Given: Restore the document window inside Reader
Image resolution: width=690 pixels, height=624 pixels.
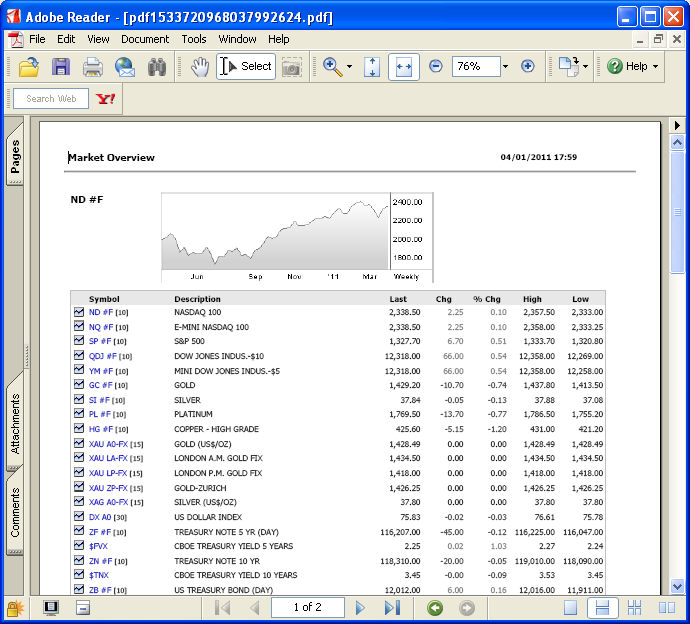Looking at the screenshot, I should point(658,40).
